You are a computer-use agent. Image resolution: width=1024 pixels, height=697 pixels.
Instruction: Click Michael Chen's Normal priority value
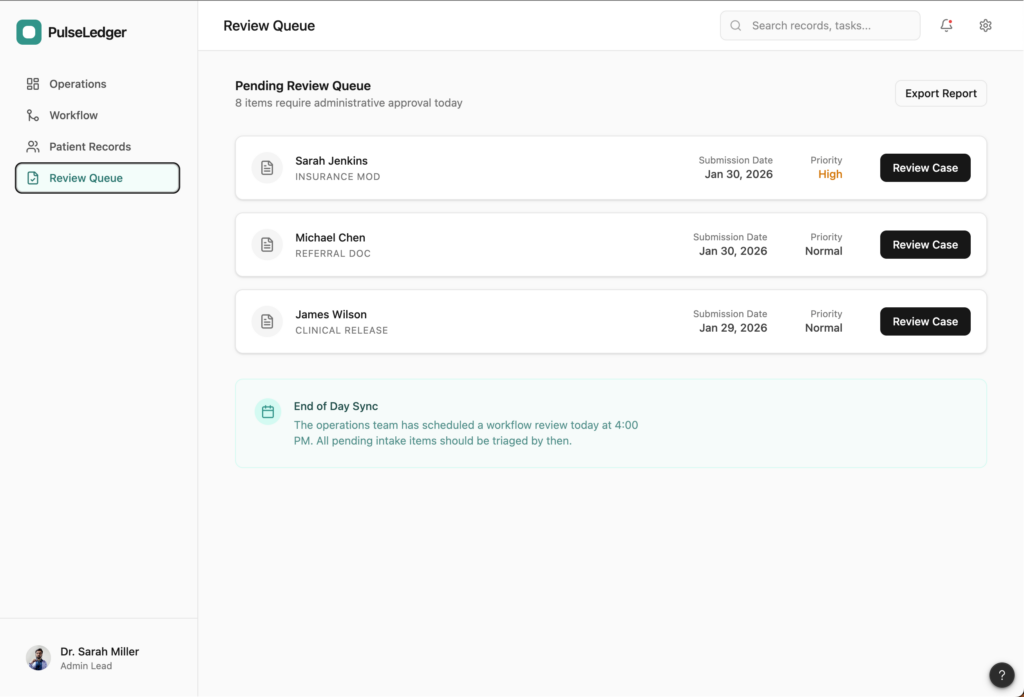coord(824,251)
